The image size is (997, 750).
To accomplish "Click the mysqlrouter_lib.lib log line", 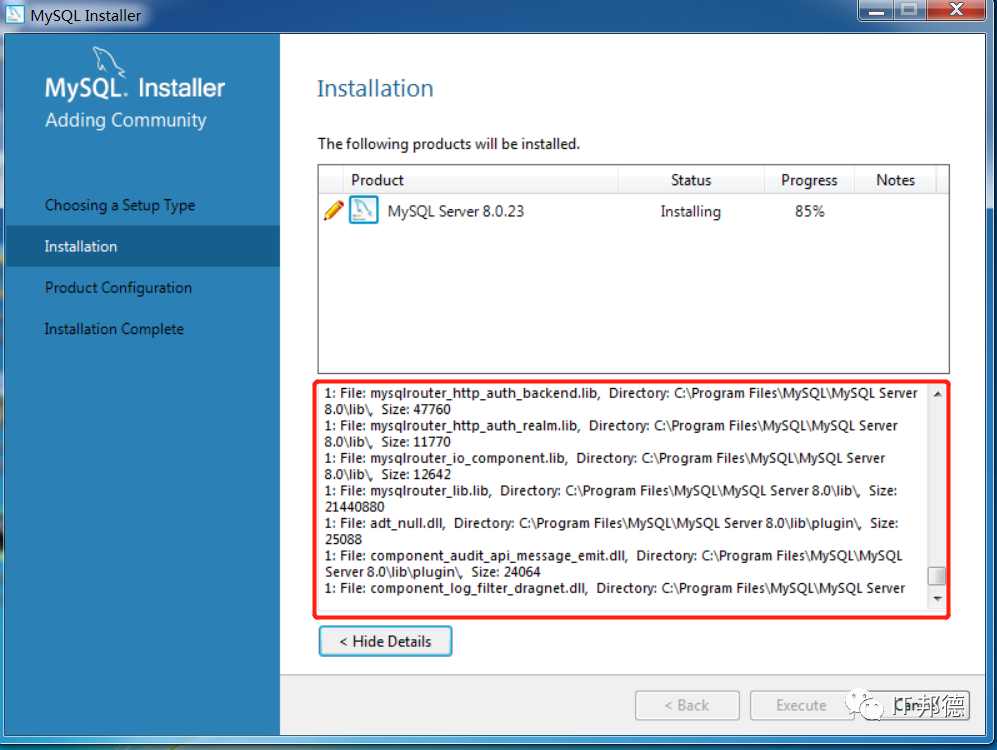I will 611,498.
